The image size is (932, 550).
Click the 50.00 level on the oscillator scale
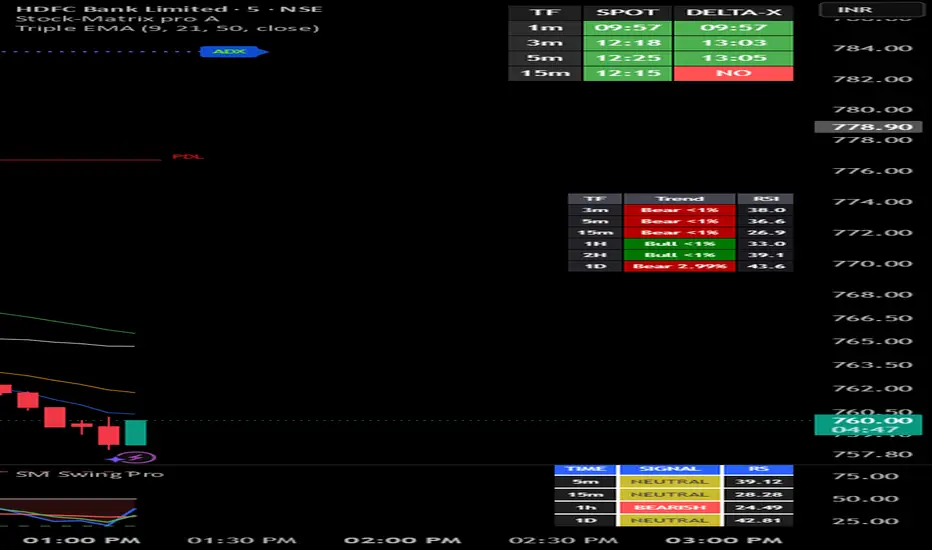pyautogui.click(x=865, y=499)
